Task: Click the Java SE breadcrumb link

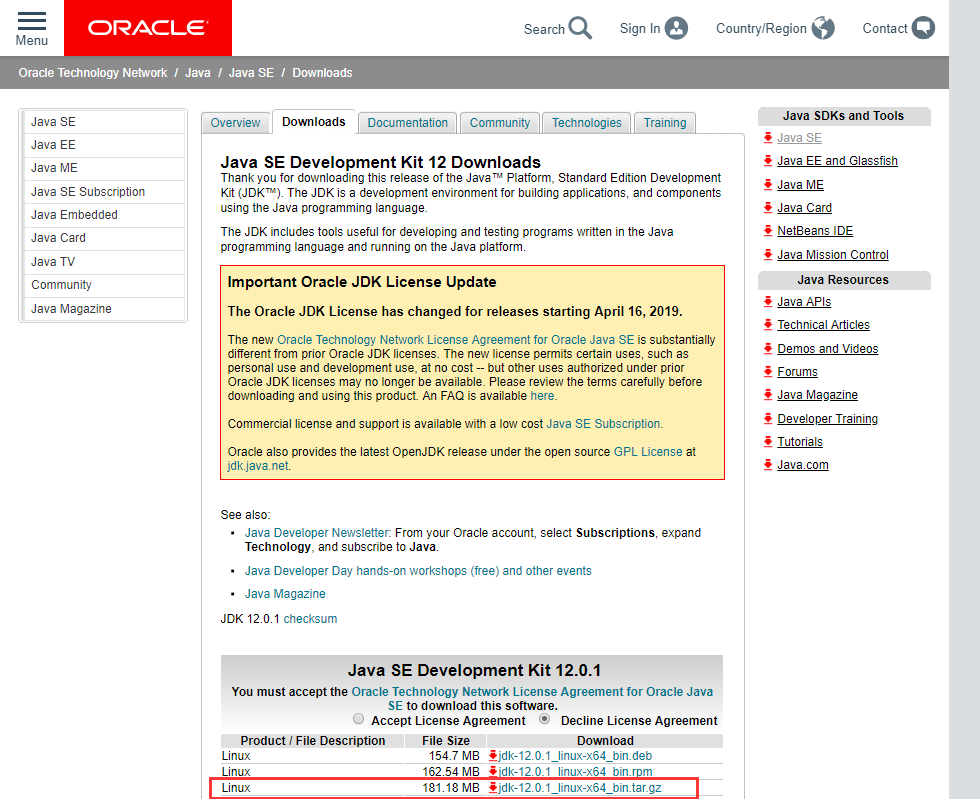Action: point(251,73)
